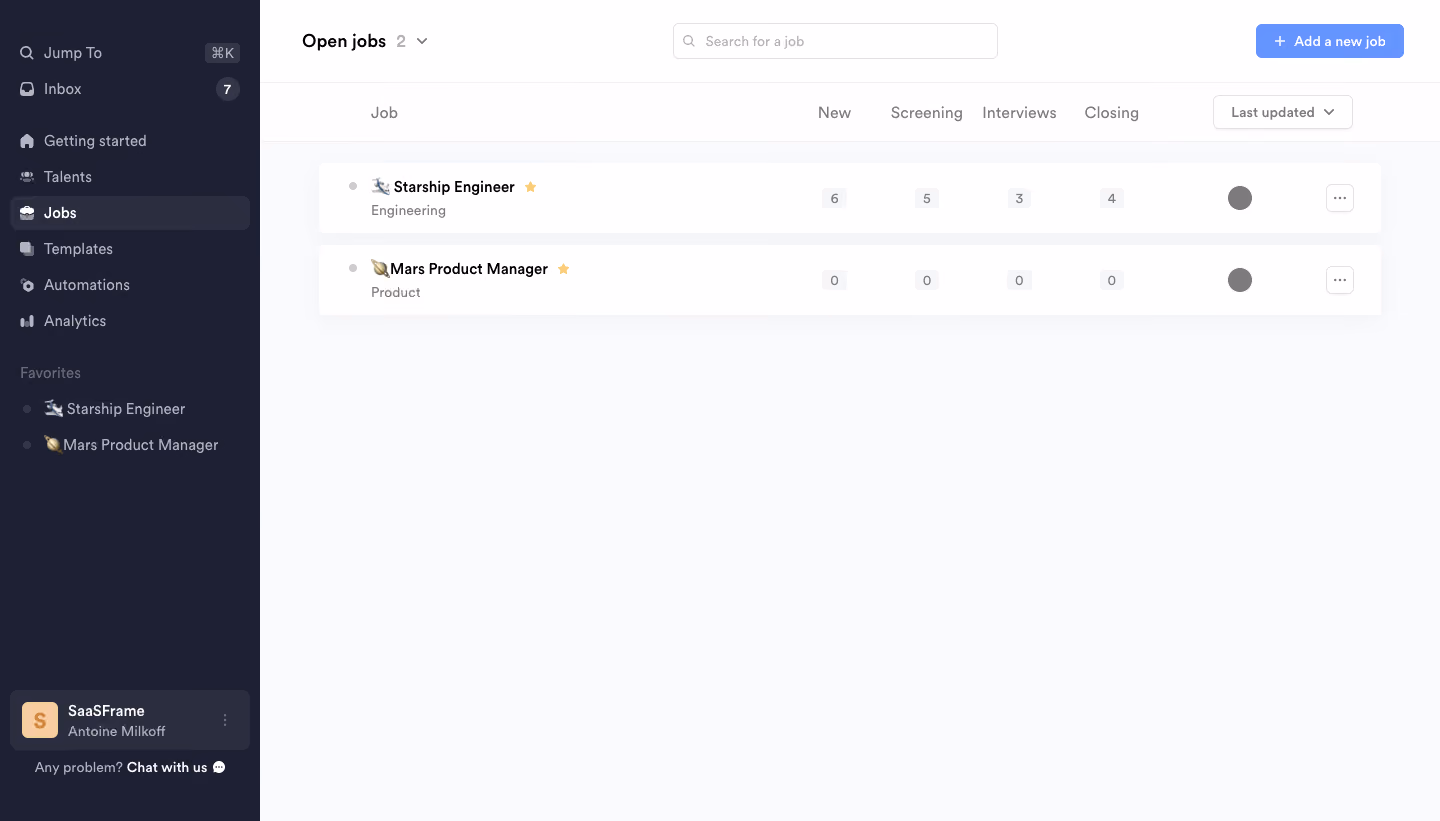
Task: Click New count 6 for Starship Engineer
Action: coord(834,198)
